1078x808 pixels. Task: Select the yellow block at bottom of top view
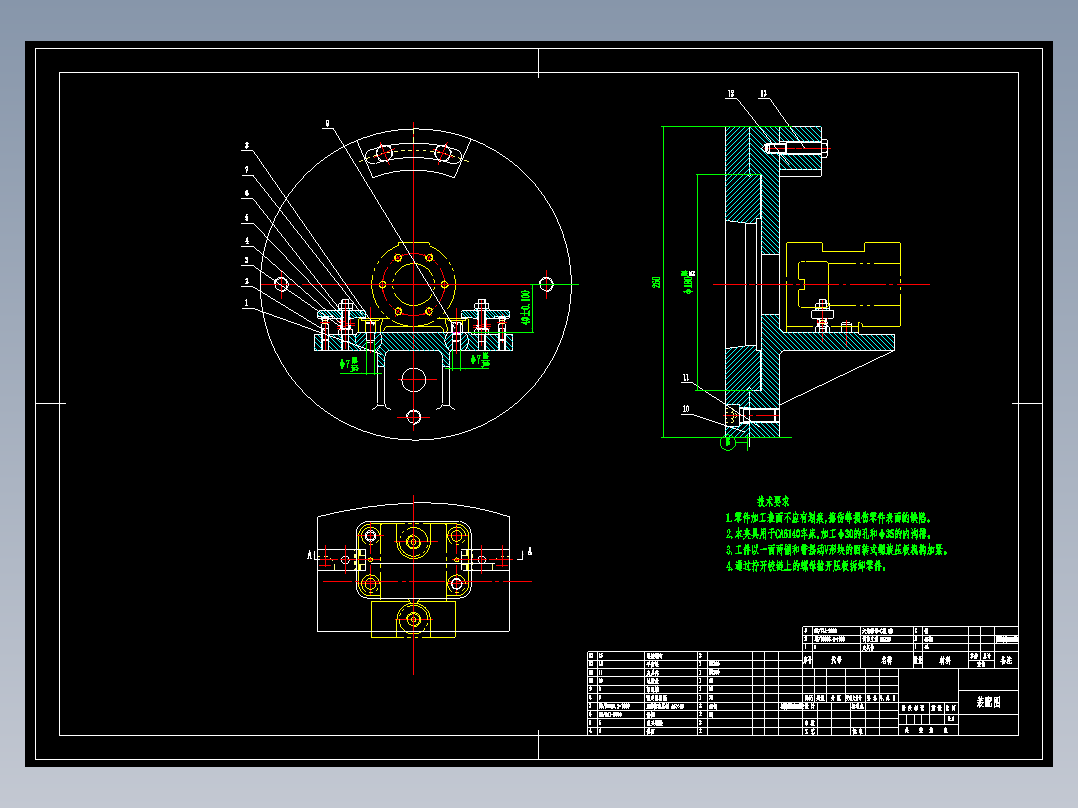click(x=413, y=619)
